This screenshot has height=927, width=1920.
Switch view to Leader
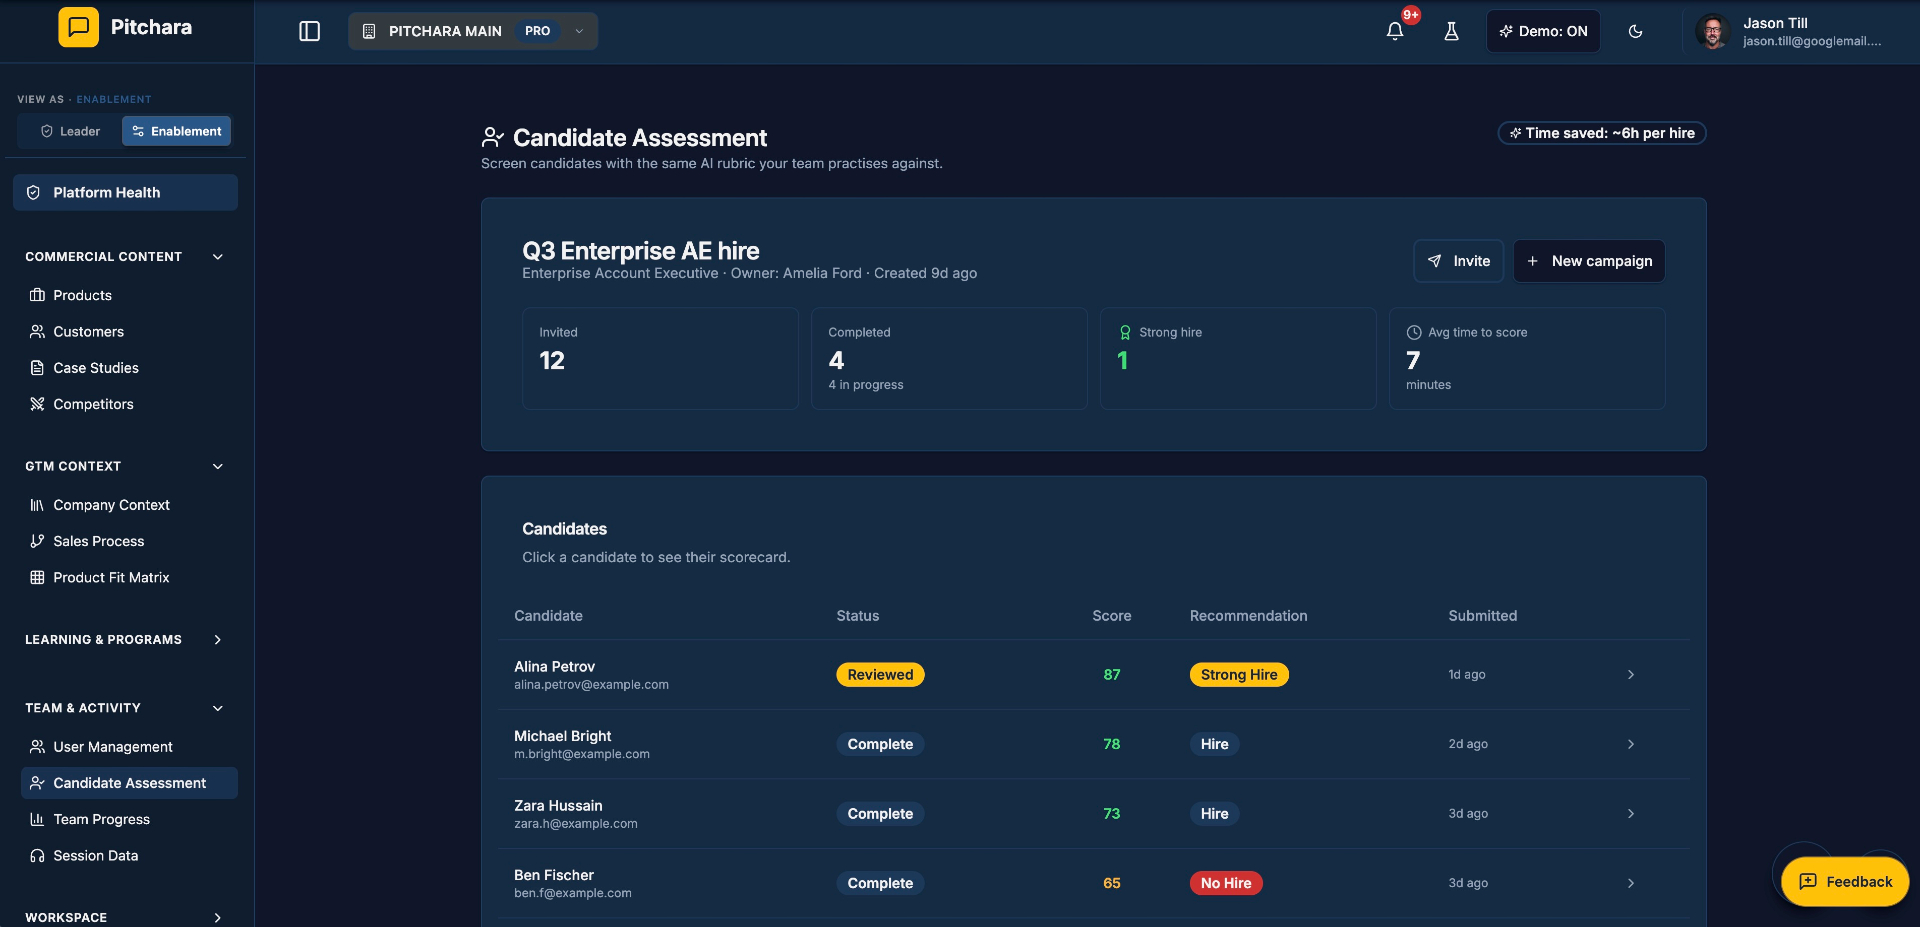(x=70, y=131)
